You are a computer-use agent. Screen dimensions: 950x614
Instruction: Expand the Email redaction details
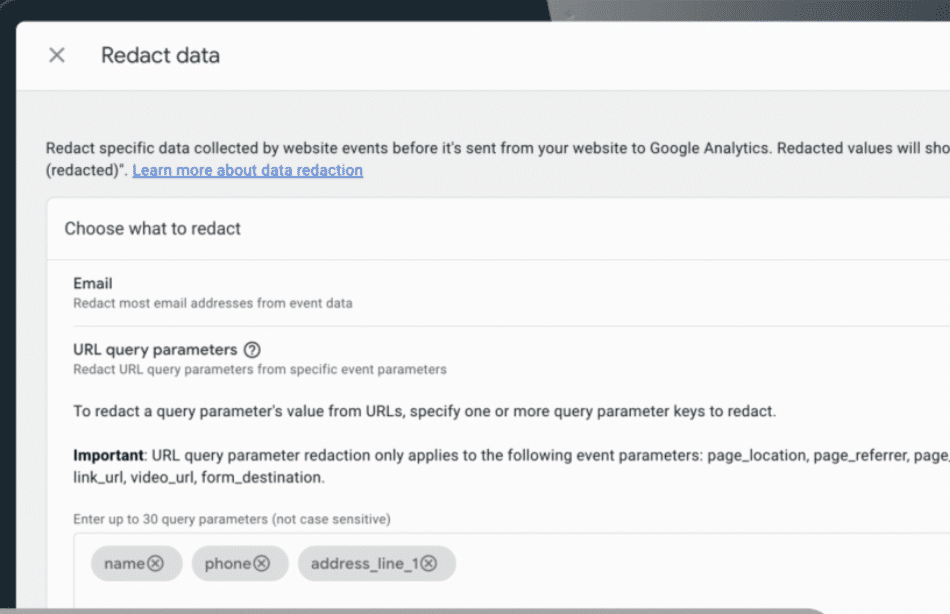click(x=93, y=283)
